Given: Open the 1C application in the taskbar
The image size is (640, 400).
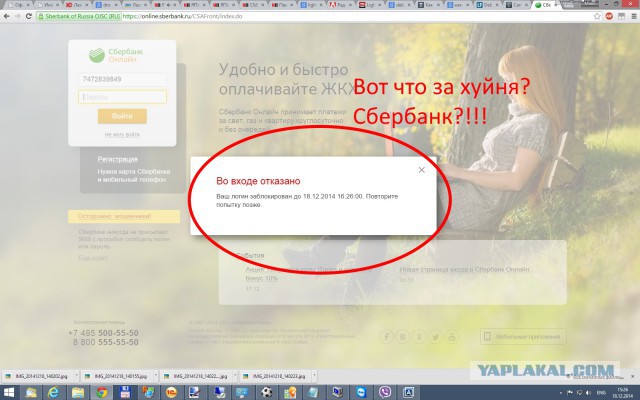Looking at the screenshot, I should [x=171, y=393].
